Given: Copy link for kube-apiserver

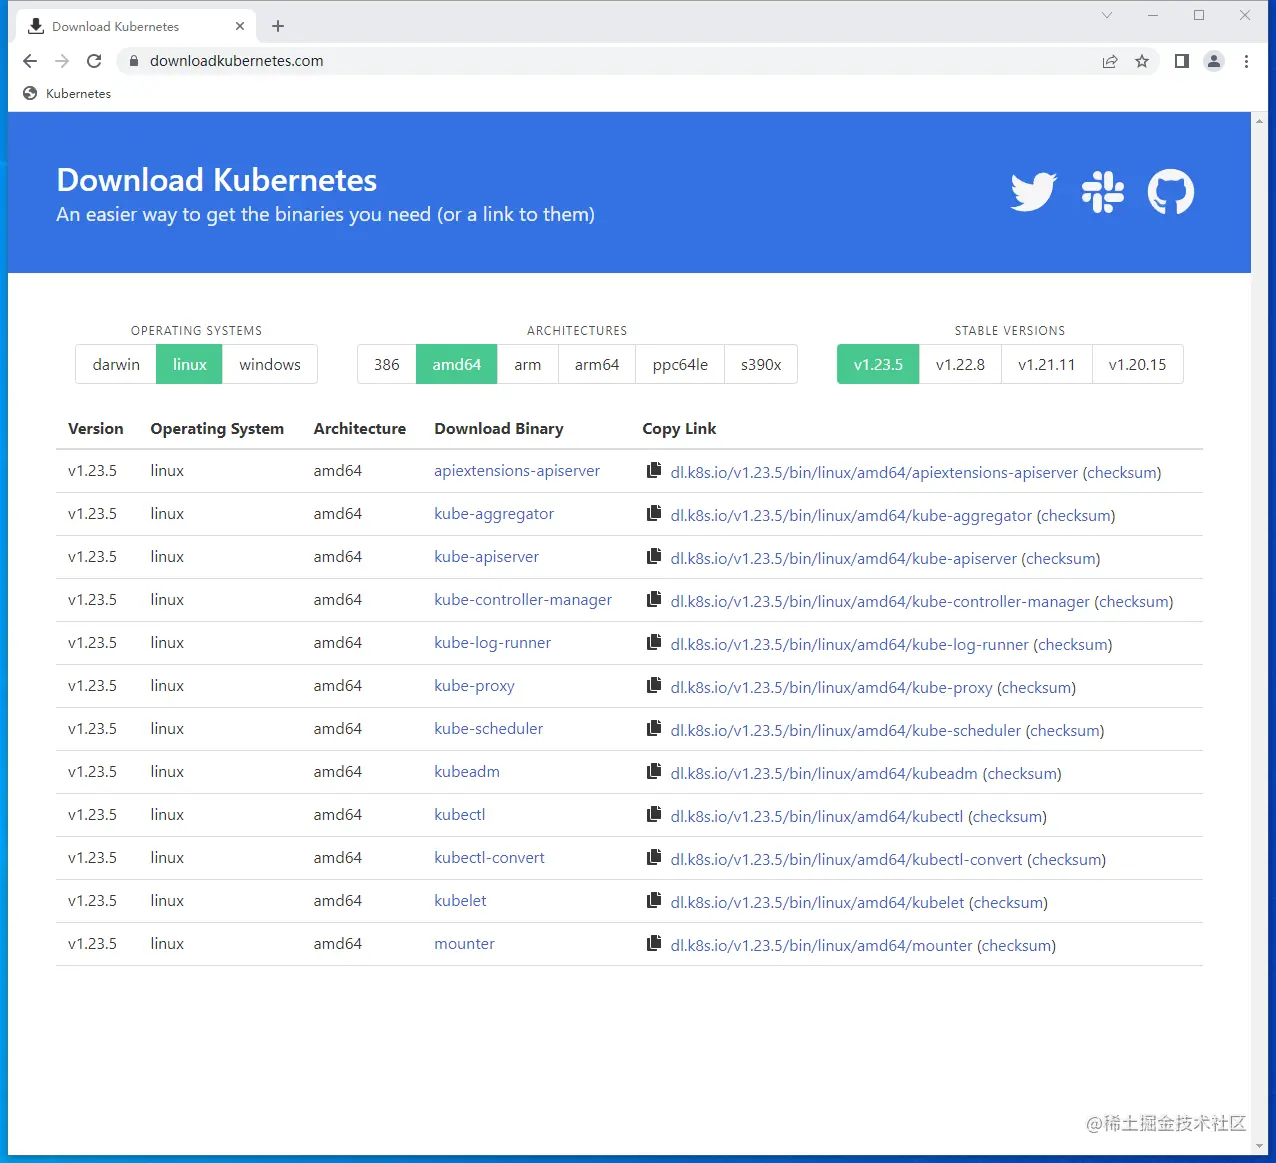Looking at the screenshot, I should 654,556.
